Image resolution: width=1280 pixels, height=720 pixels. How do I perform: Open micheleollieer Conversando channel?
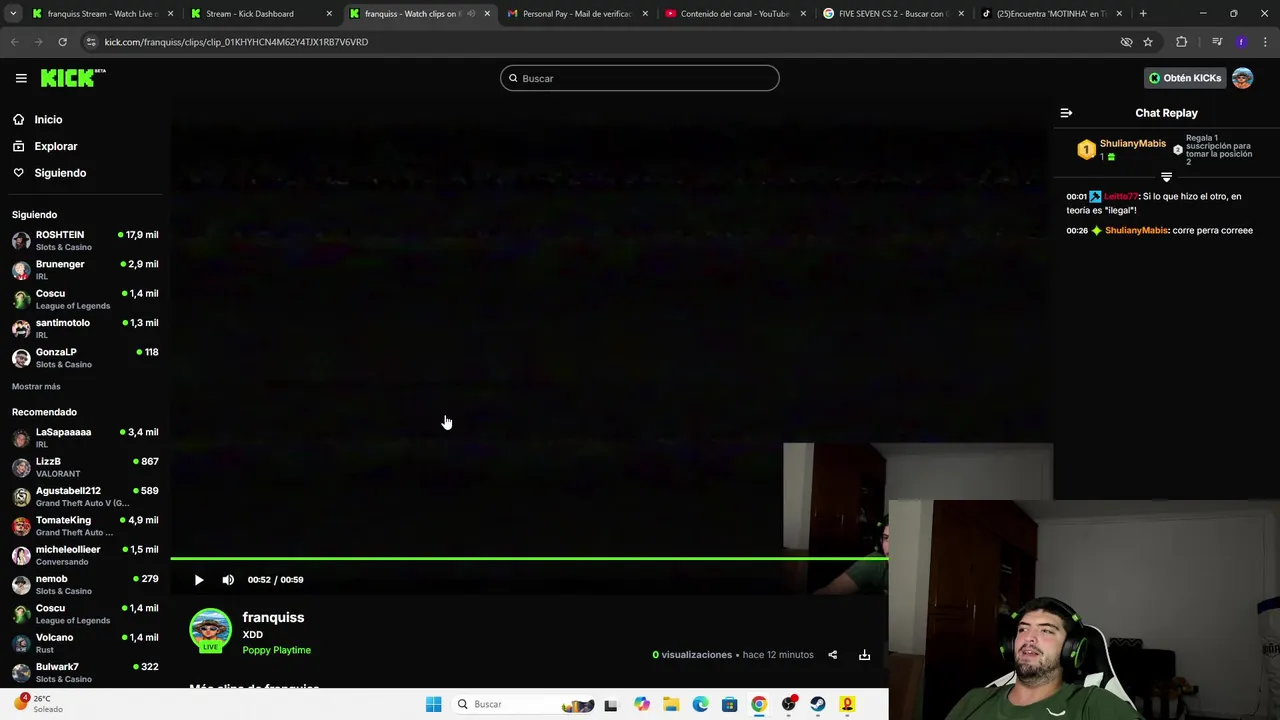click(85, 555)
